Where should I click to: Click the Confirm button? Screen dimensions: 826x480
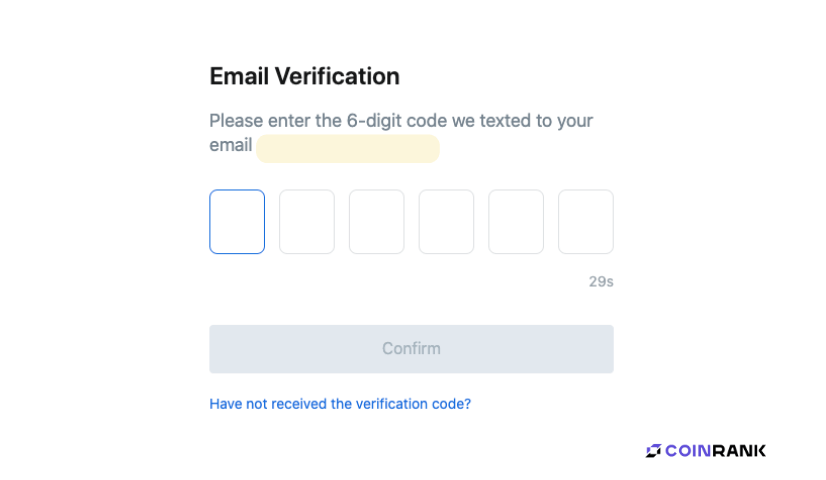click(x=411, y=349)
